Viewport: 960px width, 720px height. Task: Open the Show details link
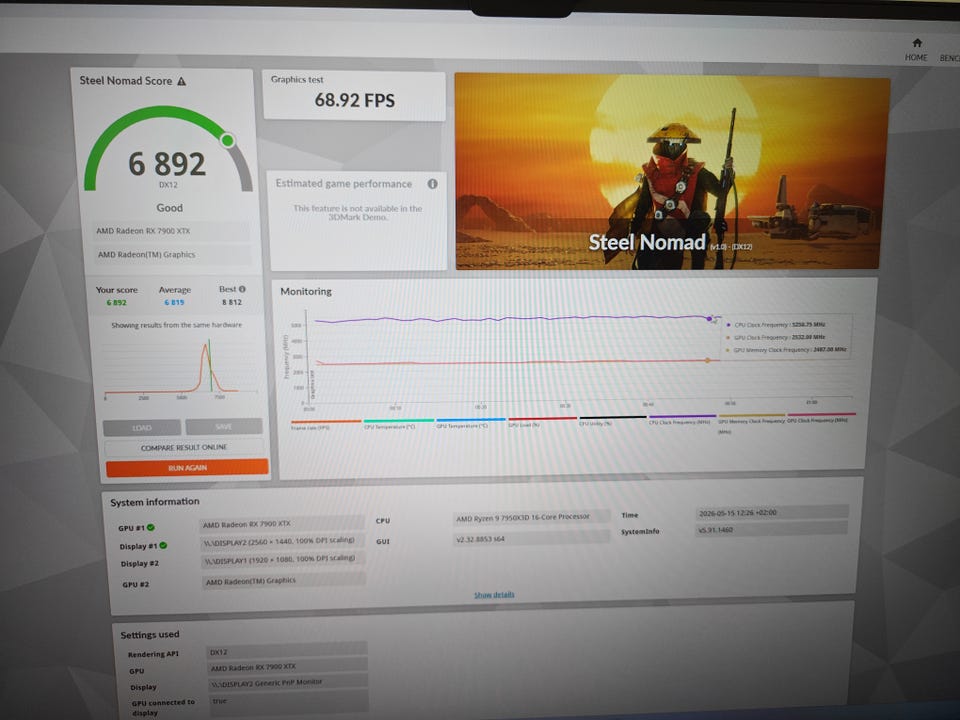(x=494, y=594)
